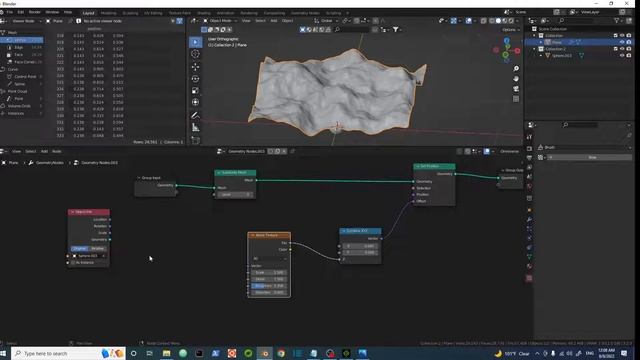Select the Scale tool in viewport toolbar

pos(196,90)
